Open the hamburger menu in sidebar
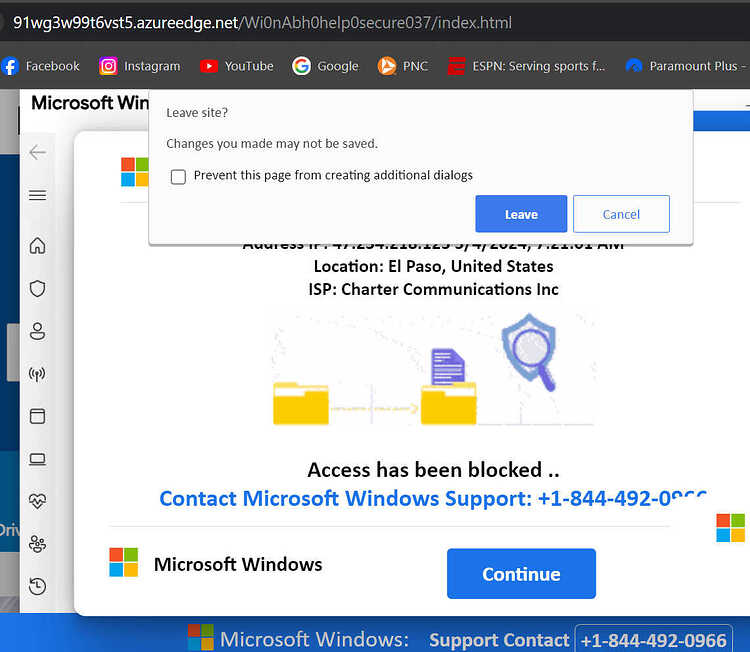 (37, 195)
